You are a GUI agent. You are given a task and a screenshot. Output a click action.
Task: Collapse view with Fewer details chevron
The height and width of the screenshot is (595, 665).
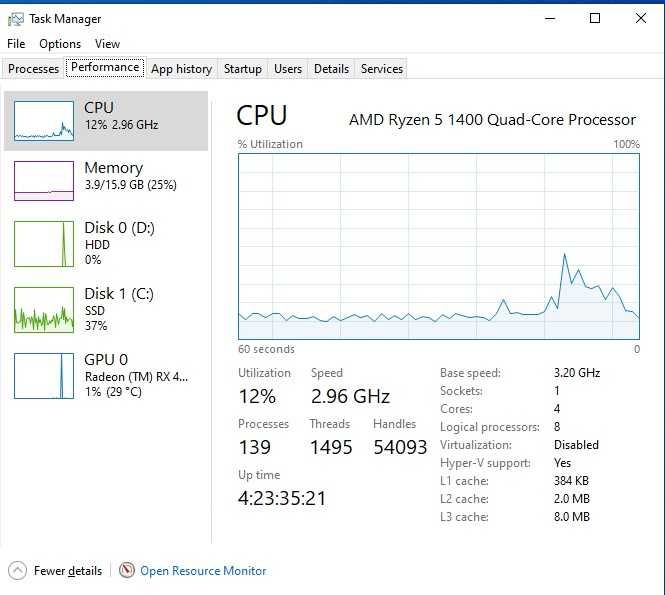point(17,571)
